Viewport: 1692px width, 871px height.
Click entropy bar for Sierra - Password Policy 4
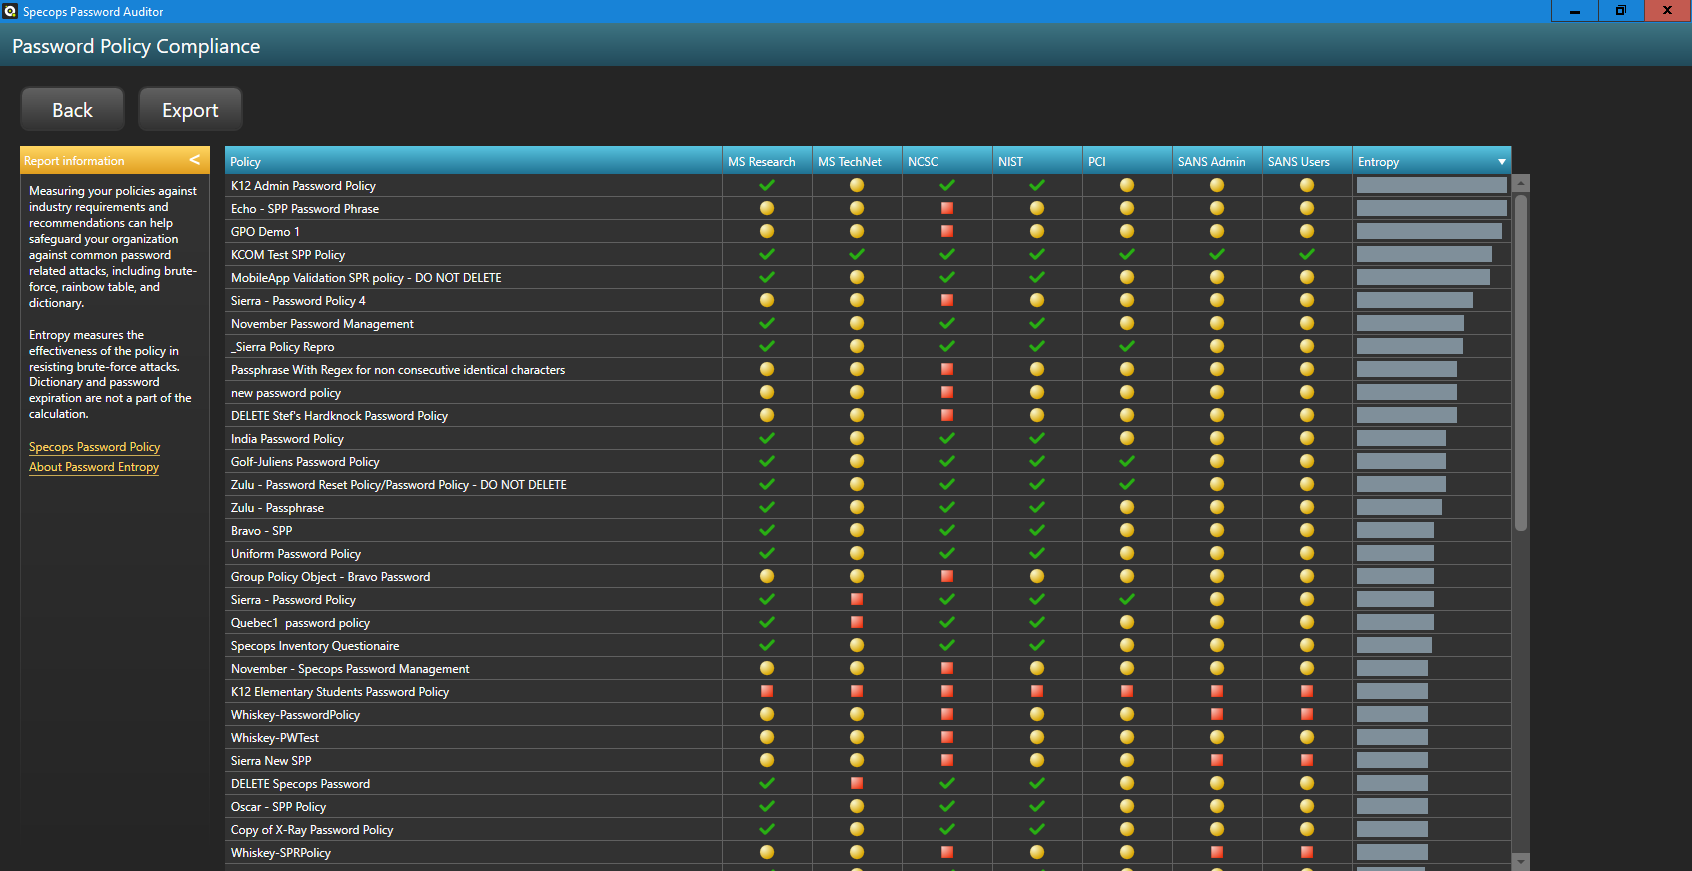pyautogui.click(x=1415, y=300)
